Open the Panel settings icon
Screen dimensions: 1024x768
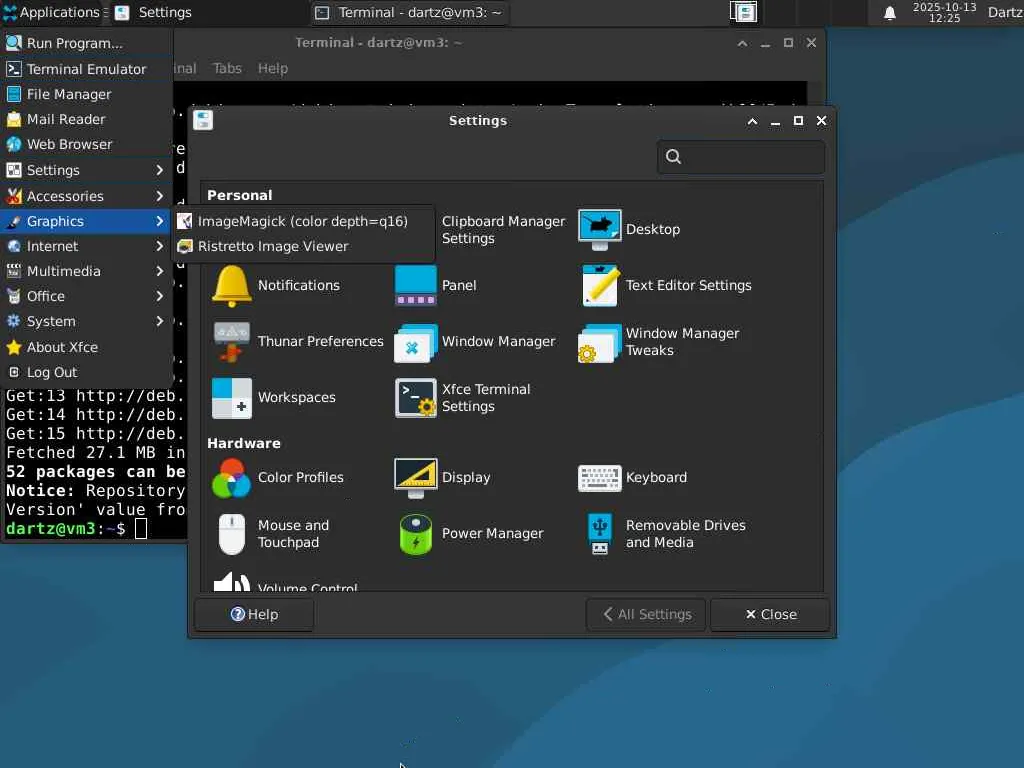pos(415,285)
